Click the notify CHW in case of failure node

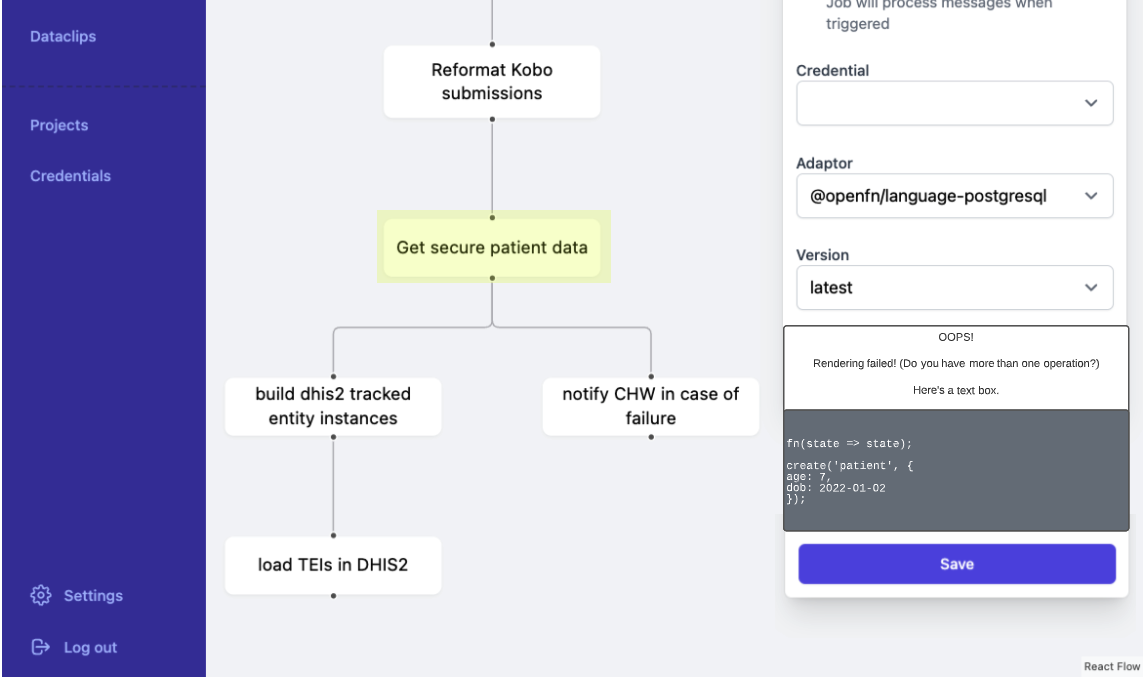coord(650,406)
